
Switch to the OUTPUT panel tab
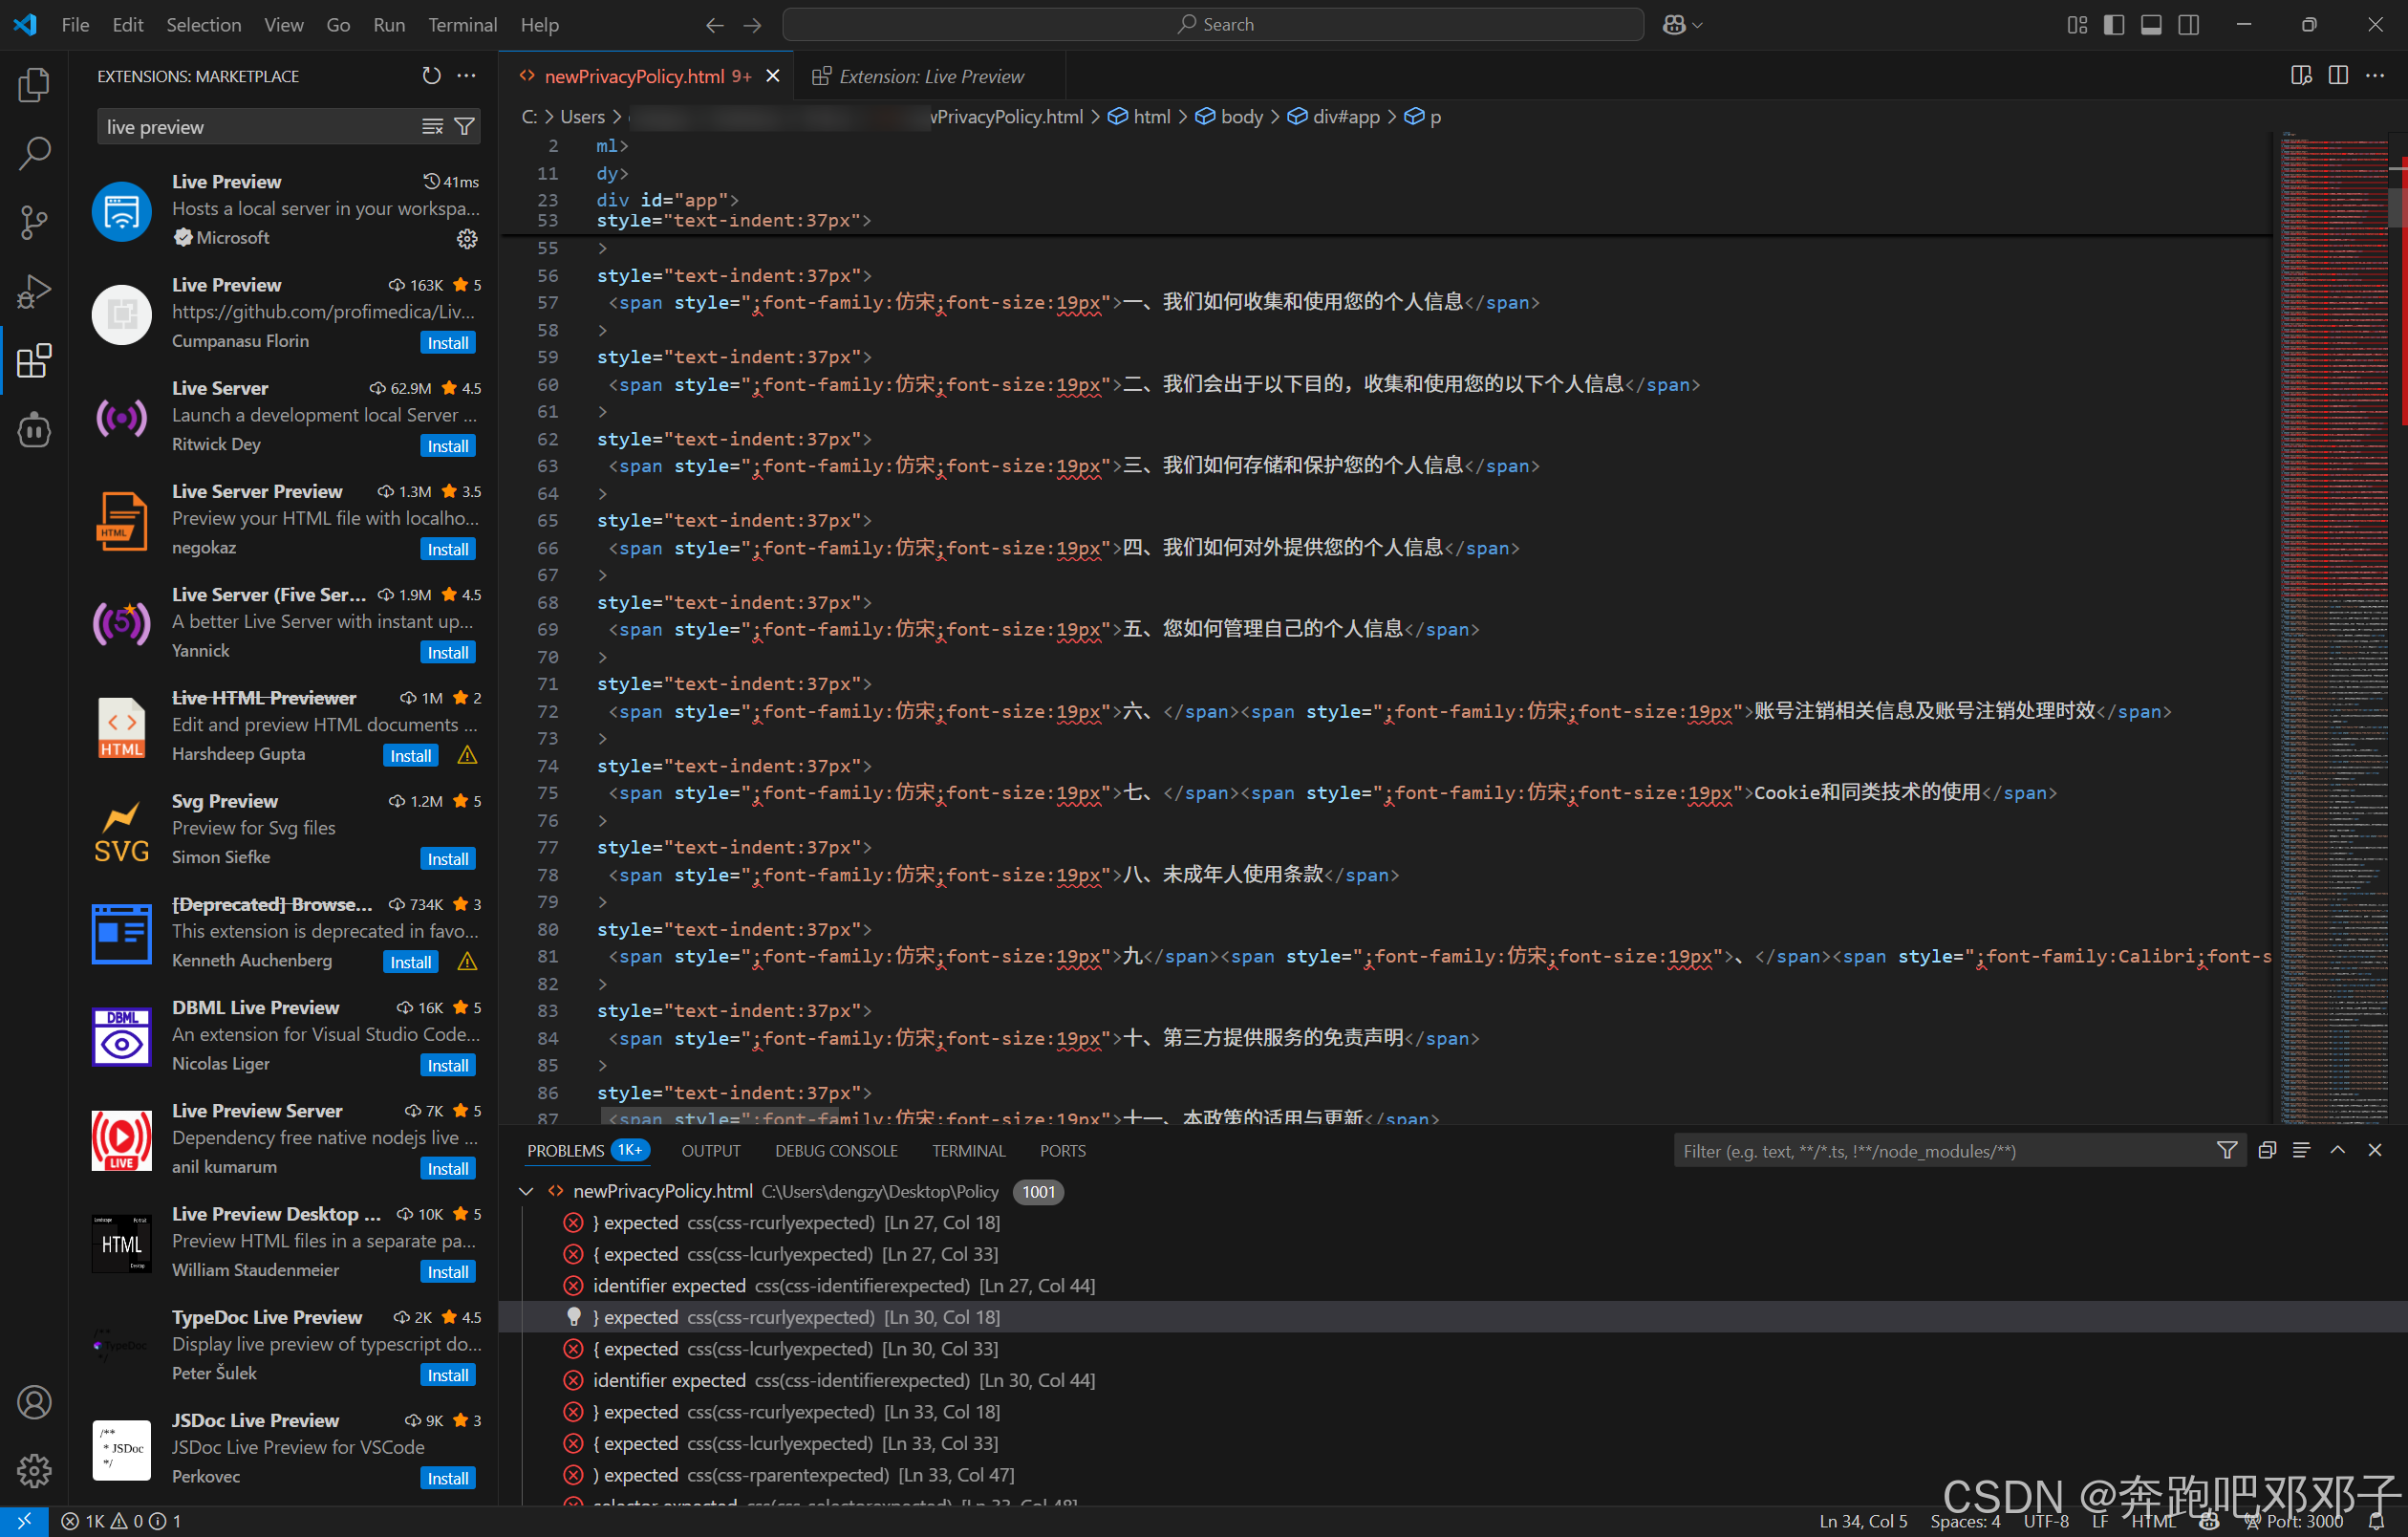pyautogui.click(x=711, y=1151)
